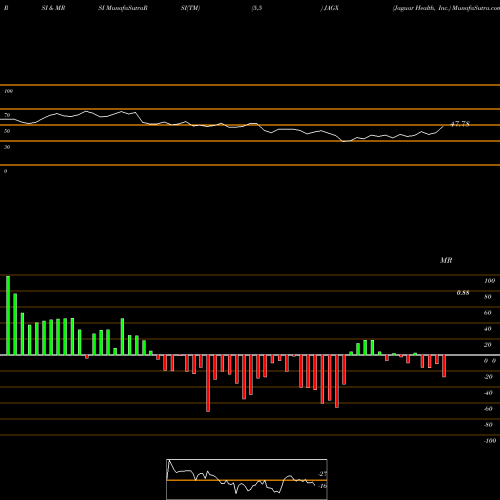Screen dimensions: 500x500
Task: Click the -20 label on MR axis
Action: pyautogui.click(x=488, y=377)
